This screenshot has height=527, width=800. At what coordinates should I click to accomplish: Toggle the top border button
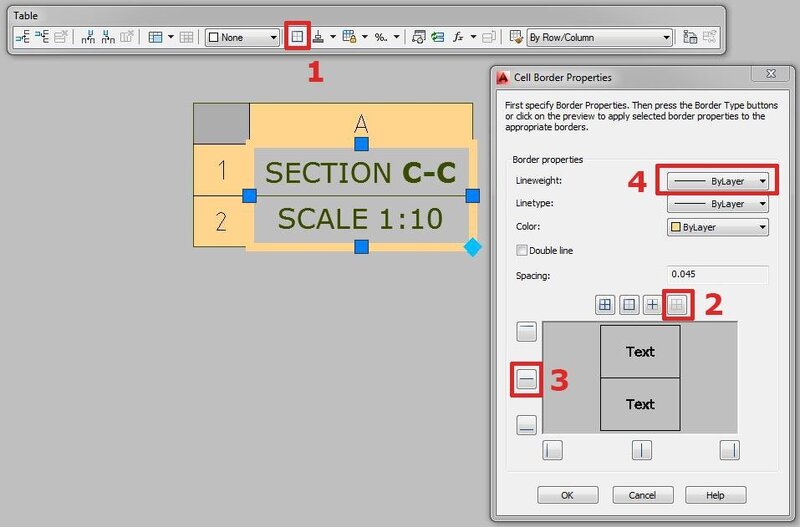coord(527,331)
